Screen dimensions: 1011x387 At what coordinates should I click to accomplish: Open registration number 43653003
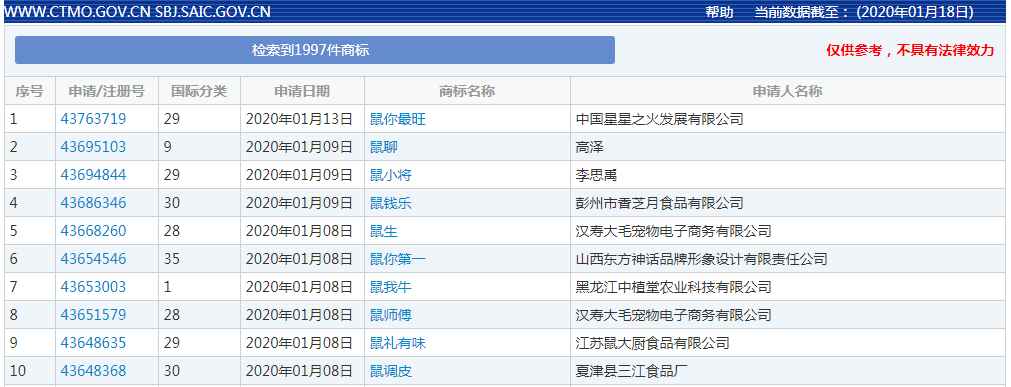pyautogui.click(x=93, y=287)
